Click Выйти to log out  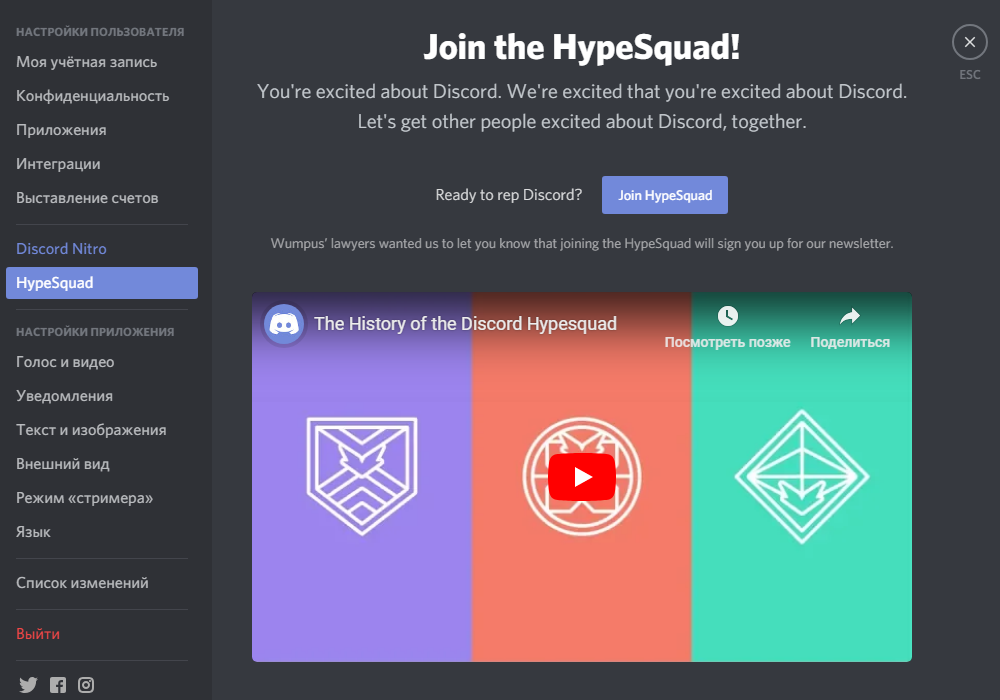click(38, 634)
